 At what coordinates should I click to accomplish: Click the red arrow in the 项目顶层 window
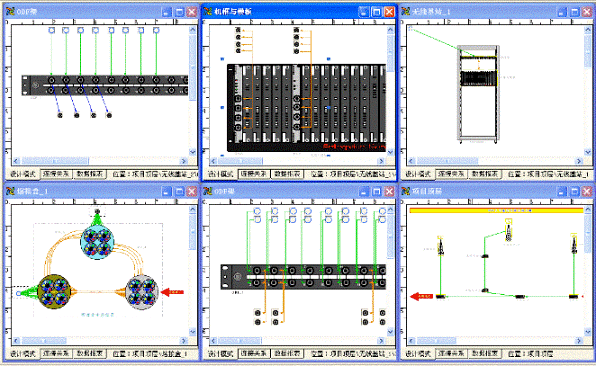click(422, 296)
